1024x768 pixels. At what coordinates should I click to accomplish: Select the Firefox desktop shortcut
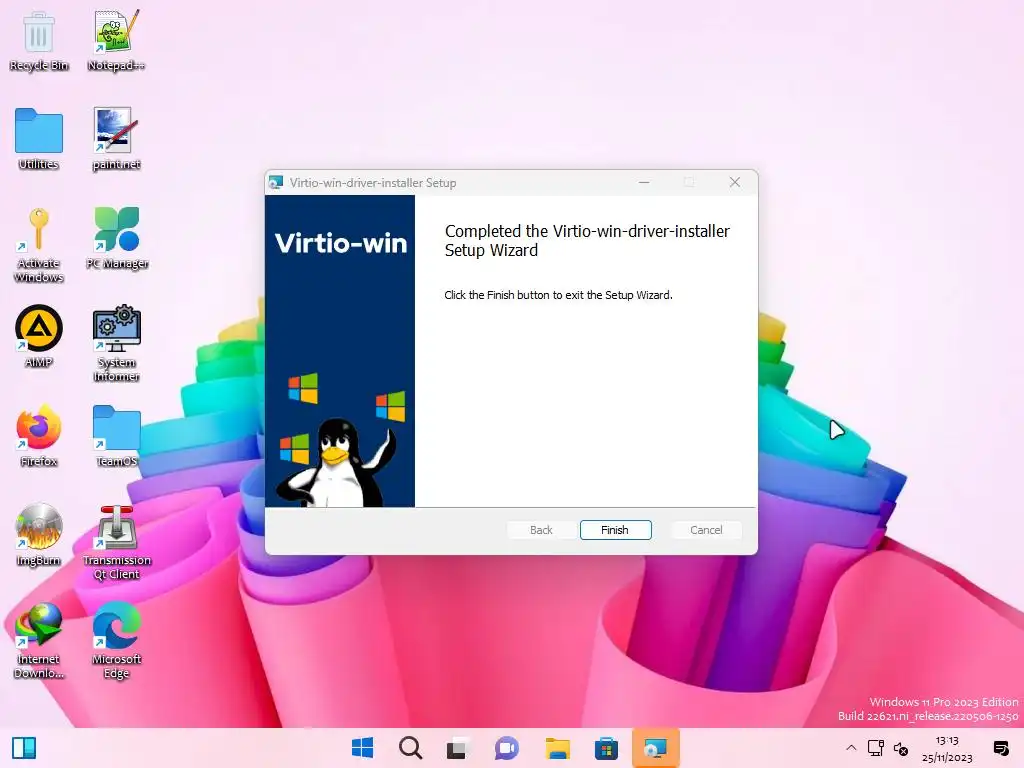[x=39, y=436]
